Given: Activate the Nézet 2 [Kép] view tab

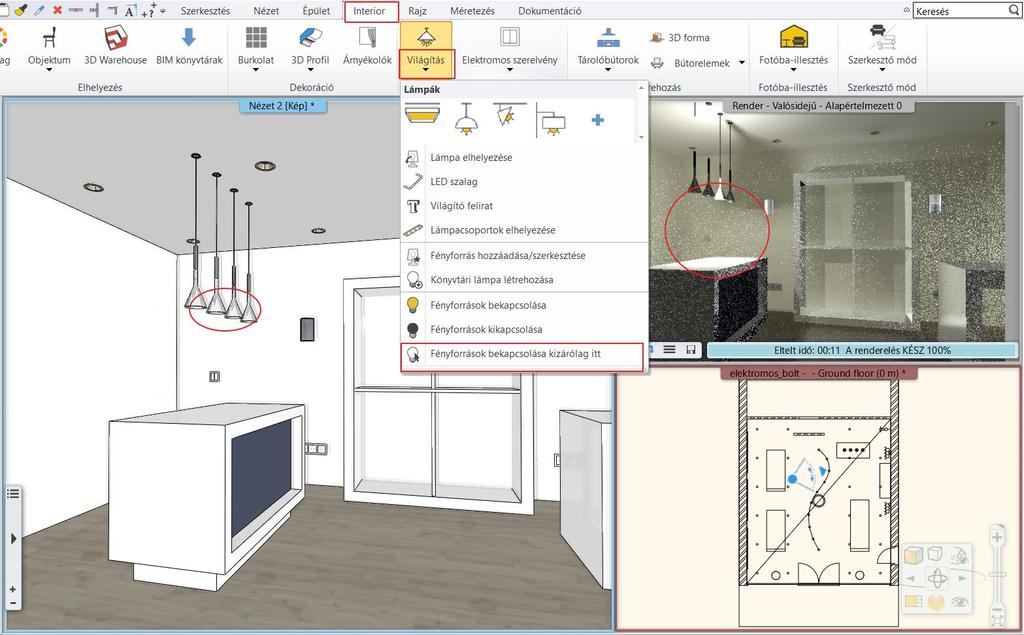Looking at the screenshot, I should (x=281, y=106).
